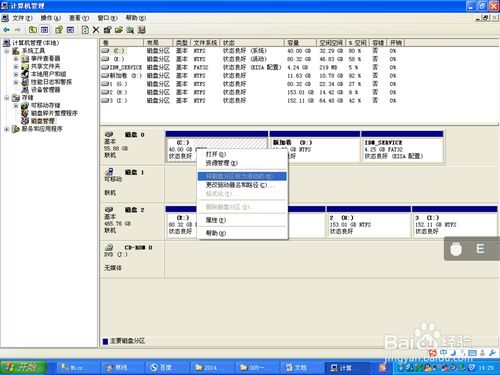
Task: Click the magnifier search toolbar icon
Action: pos(130,30)
